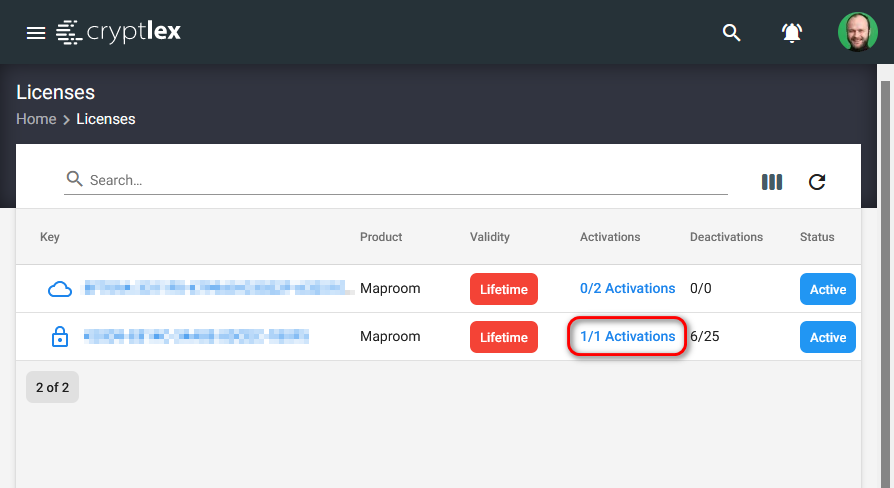Click the Licenses page title
Screen dimensions: 894x488
(x=55, y=92)
